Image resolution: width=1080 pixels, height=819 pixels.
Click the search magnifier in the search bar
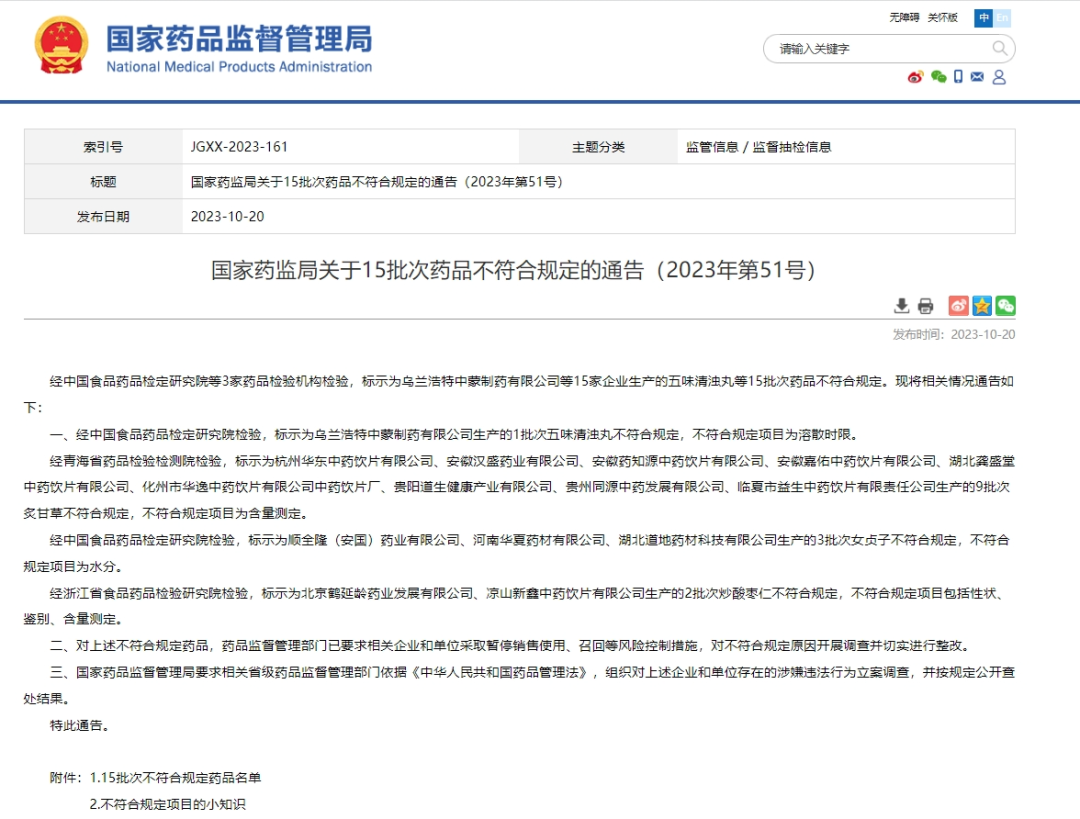(x=999, y=48)
